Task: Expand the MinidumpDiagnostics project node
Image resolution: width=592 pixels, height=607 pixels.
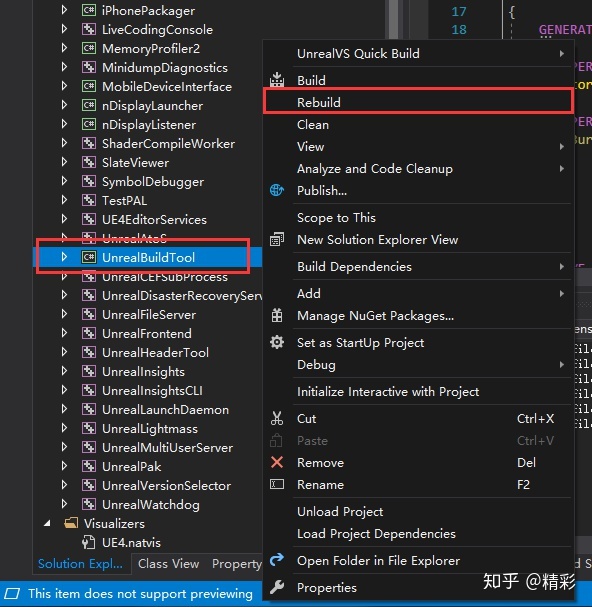Action: [64, 67]
